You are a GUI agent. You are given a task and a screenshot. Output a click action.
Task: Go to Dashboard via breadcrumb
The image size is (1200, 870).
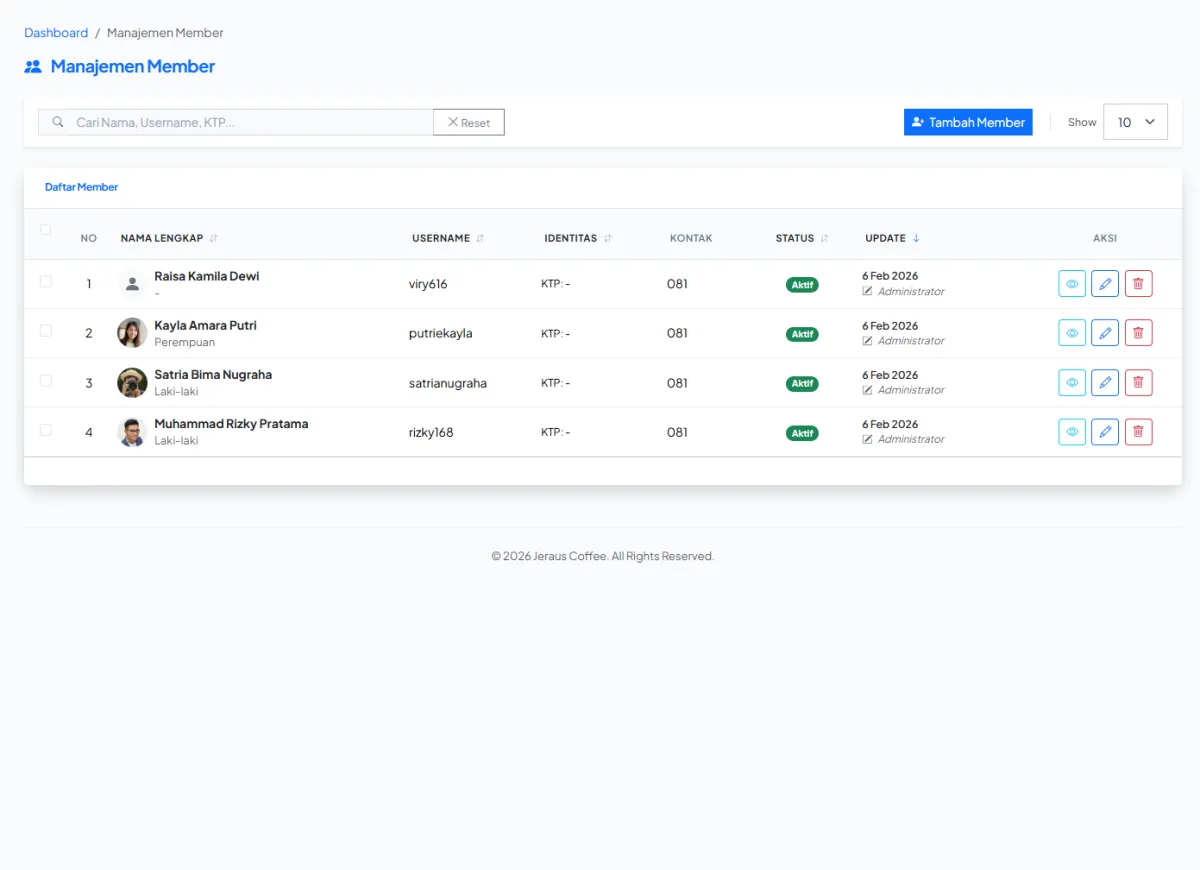[56, 33]
